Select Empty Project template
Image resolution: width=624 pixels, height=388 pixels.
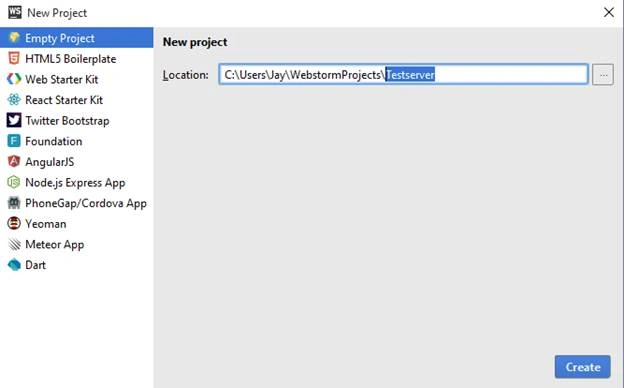click(x=76, y=38)
